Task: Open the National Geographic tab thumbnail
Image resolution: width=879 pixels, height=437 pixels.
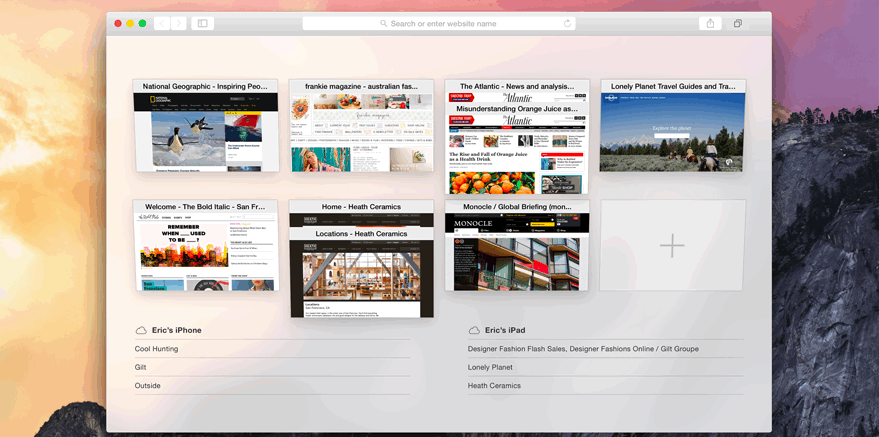Action: (206, 125)
